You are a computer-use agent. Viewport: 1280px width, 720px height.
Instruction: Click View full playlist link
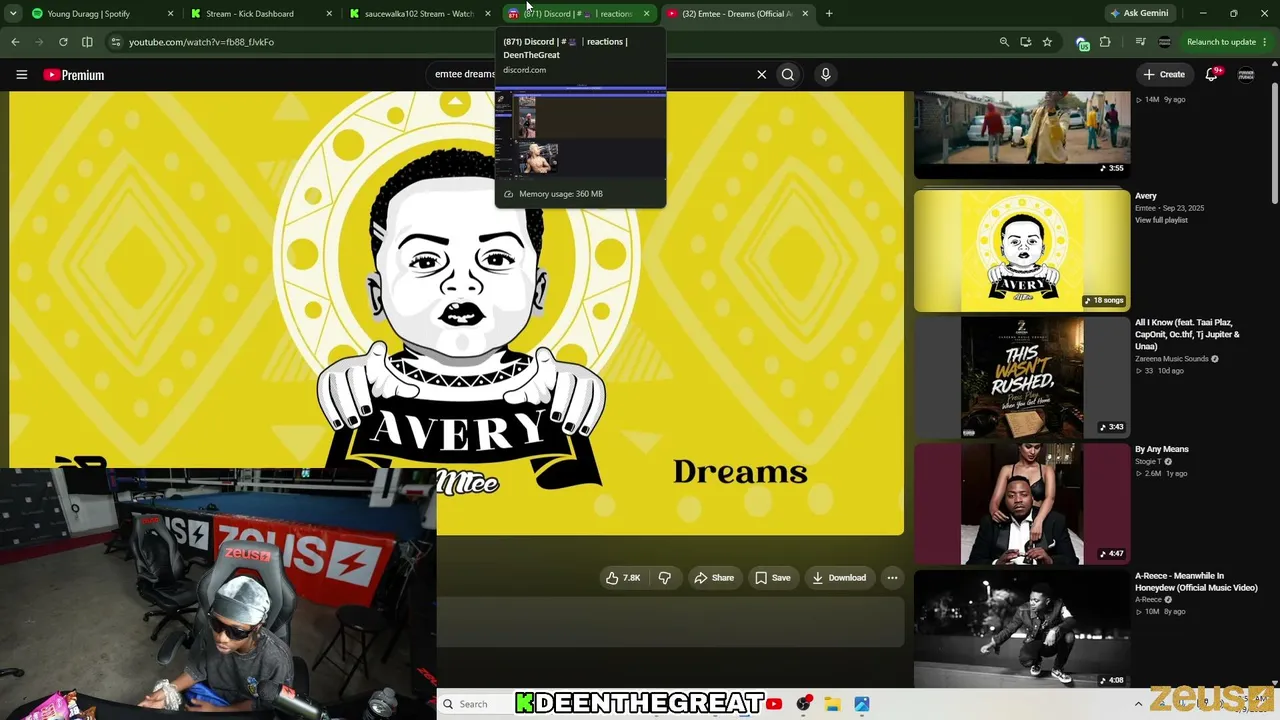pos(1161,220)
